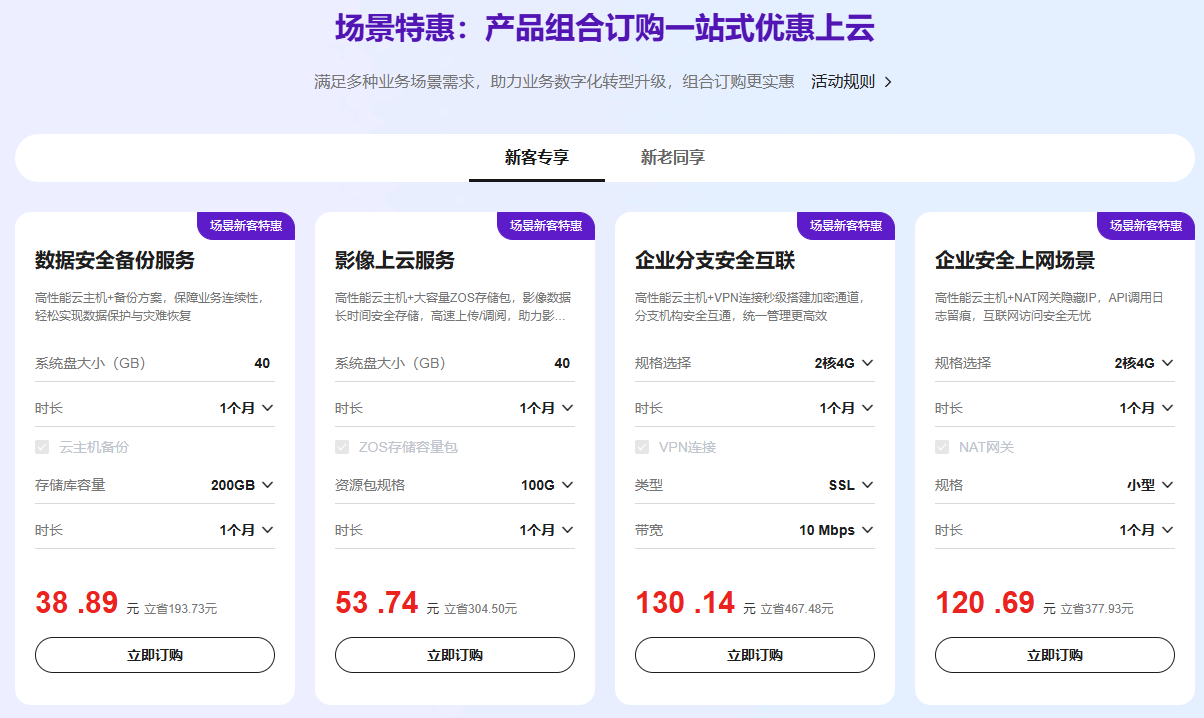Click the 立省467.48元 savings text
Screen dimensions: 1204x718
click(x=797, y=608)
